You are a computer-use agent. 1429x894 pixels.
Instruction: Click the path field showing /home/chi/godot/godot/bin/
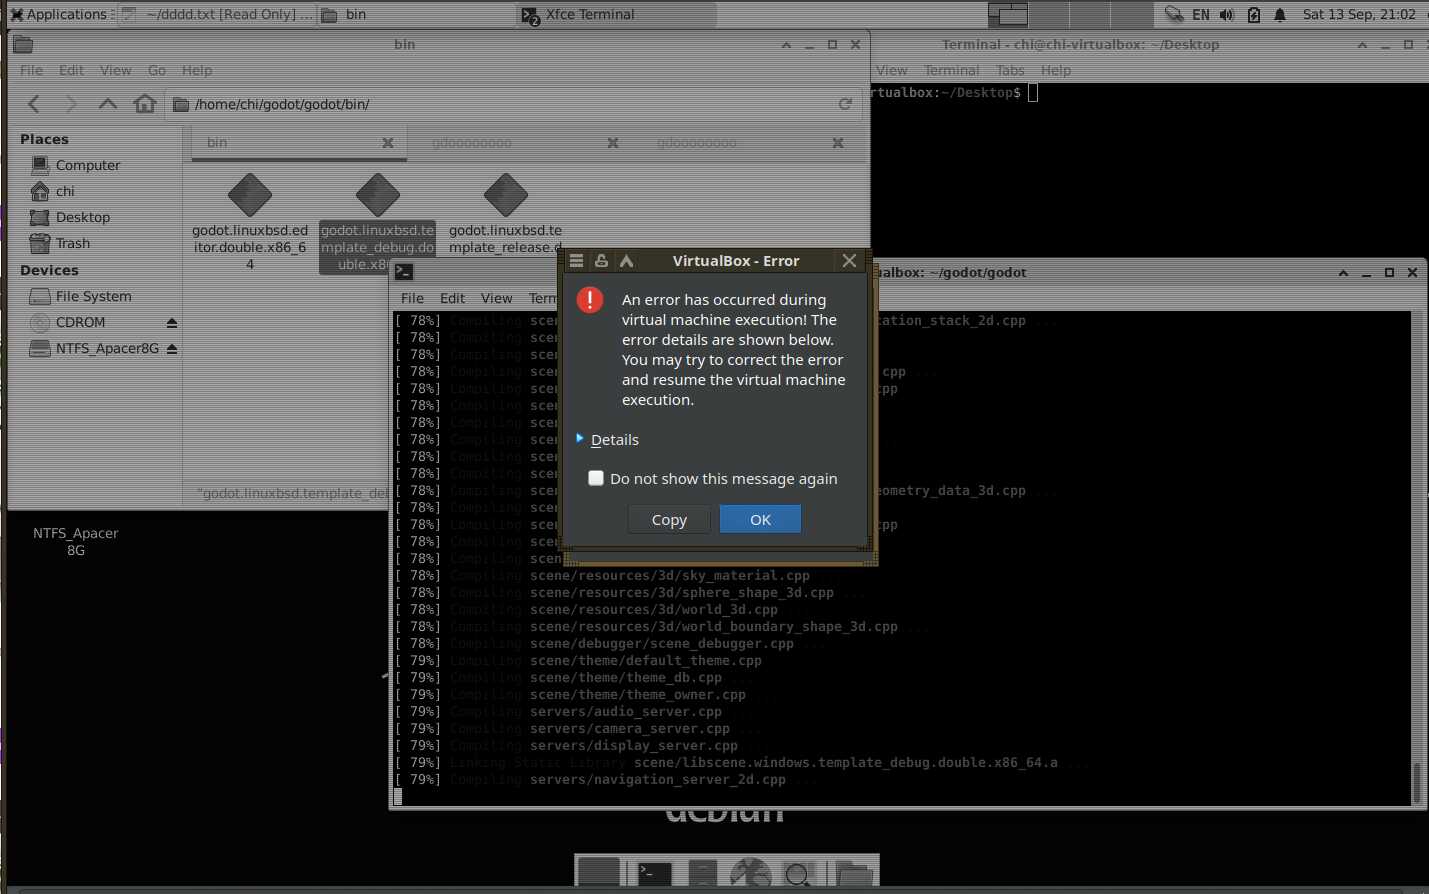(515, 104)
